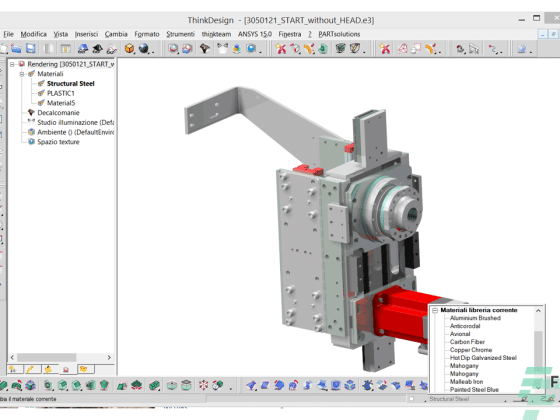The height and width of the screenshot is (420, 560).
Task: Collapse the Materiali libreria corrente list
Action: [x=435, y=310]
